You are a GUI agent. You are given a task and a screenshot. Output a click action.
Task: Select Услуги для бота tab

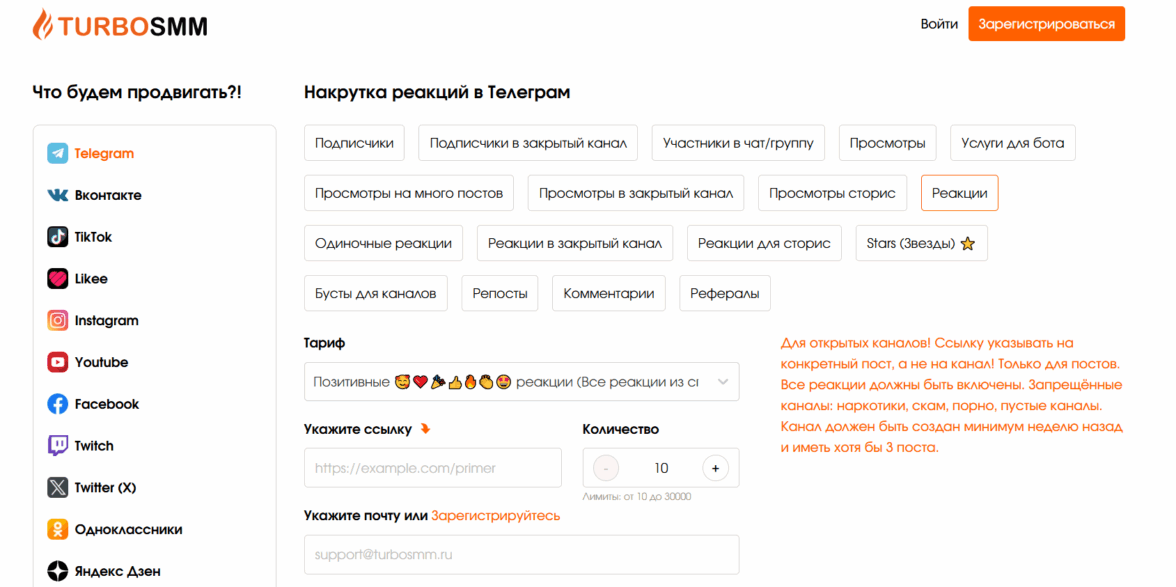(x=1012, y=142)
